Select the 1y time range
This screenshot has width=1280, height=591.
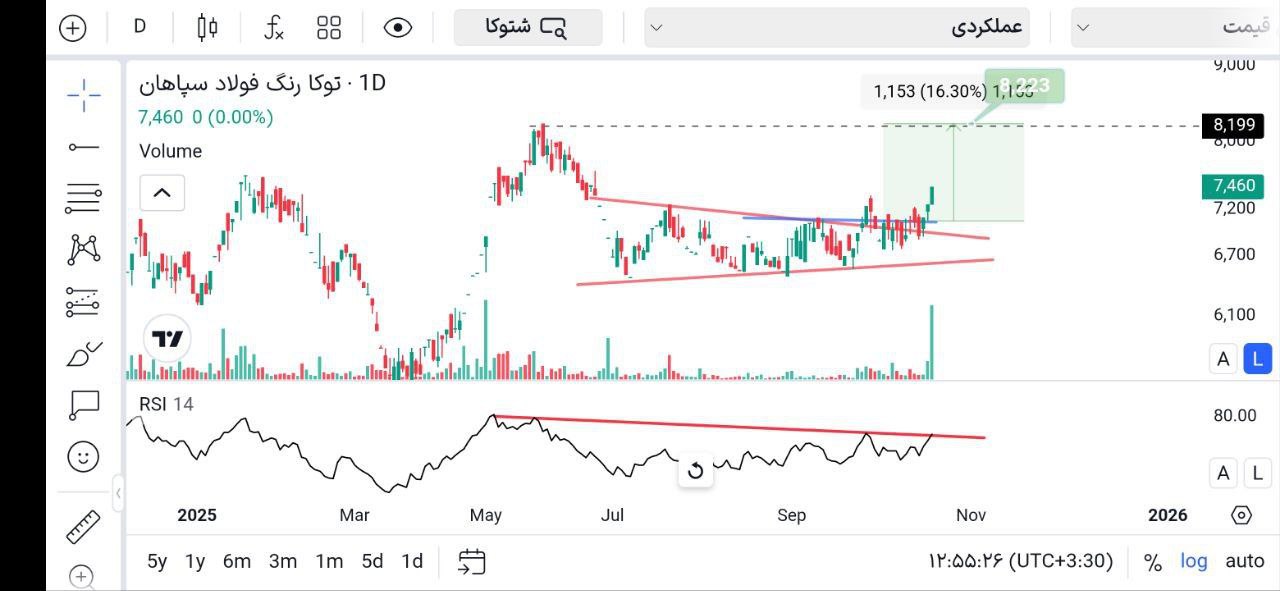coord(195,561)
